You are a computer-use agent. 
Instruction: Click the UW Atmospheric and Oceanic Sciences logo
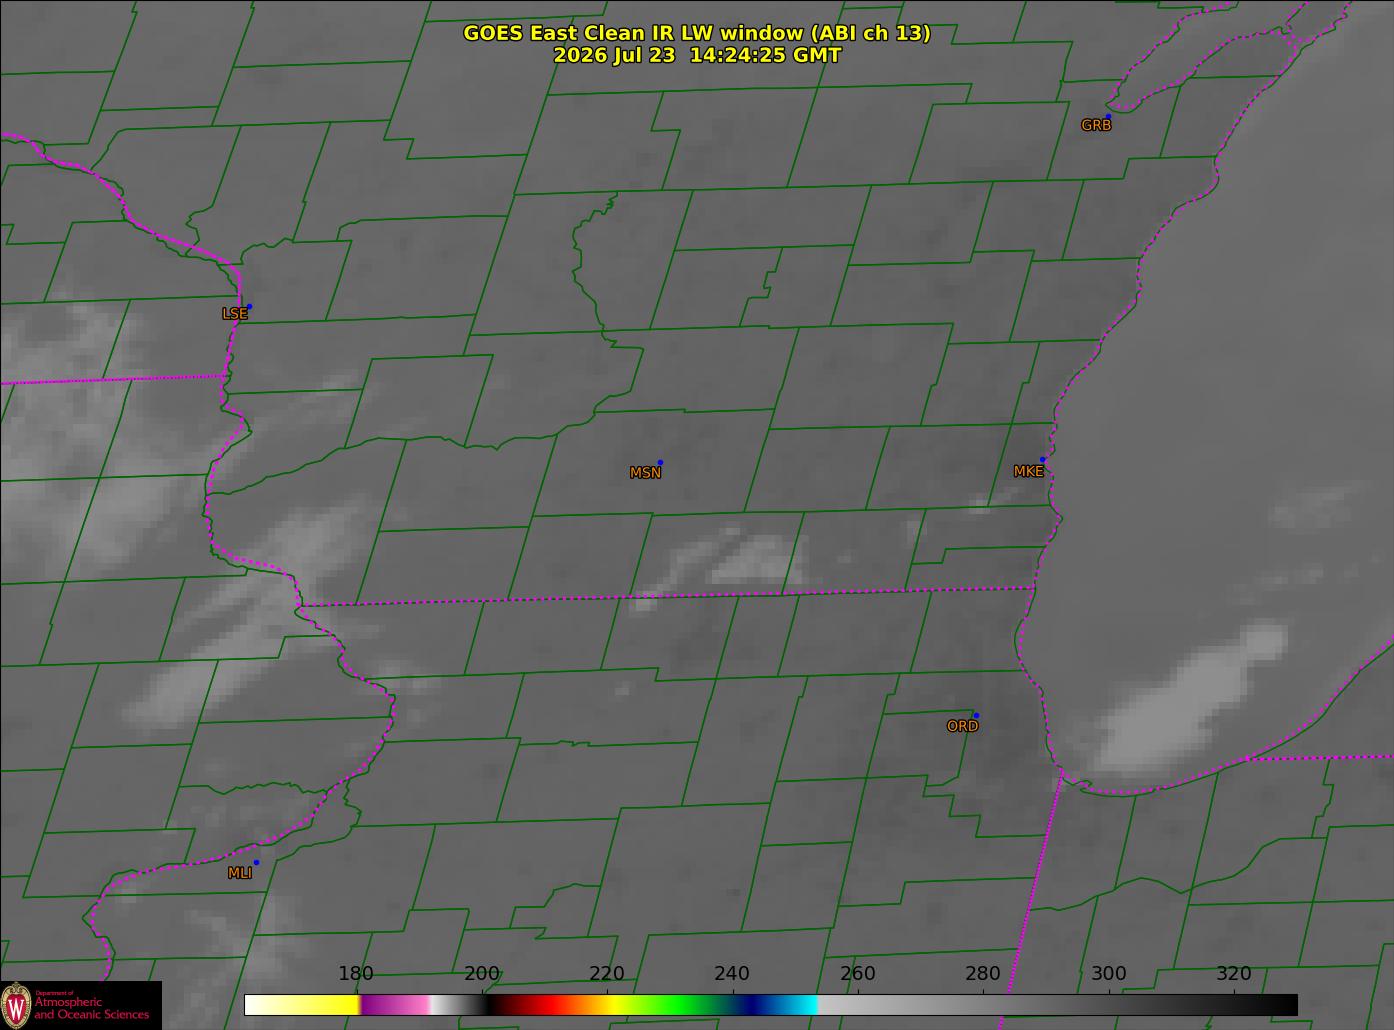(80, 1005)
